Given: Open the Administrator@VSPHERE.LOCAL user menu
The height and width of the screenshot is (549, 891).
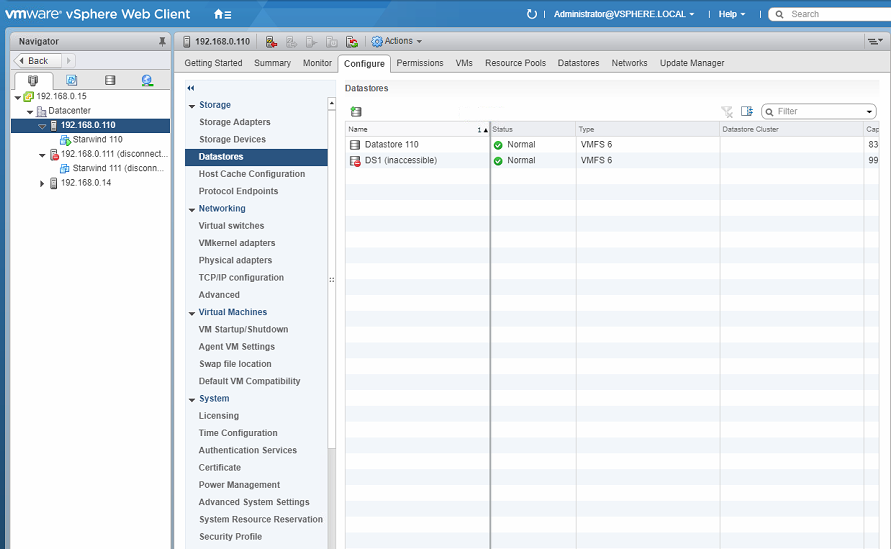Looking at the screenshot, I should (624, 14).
